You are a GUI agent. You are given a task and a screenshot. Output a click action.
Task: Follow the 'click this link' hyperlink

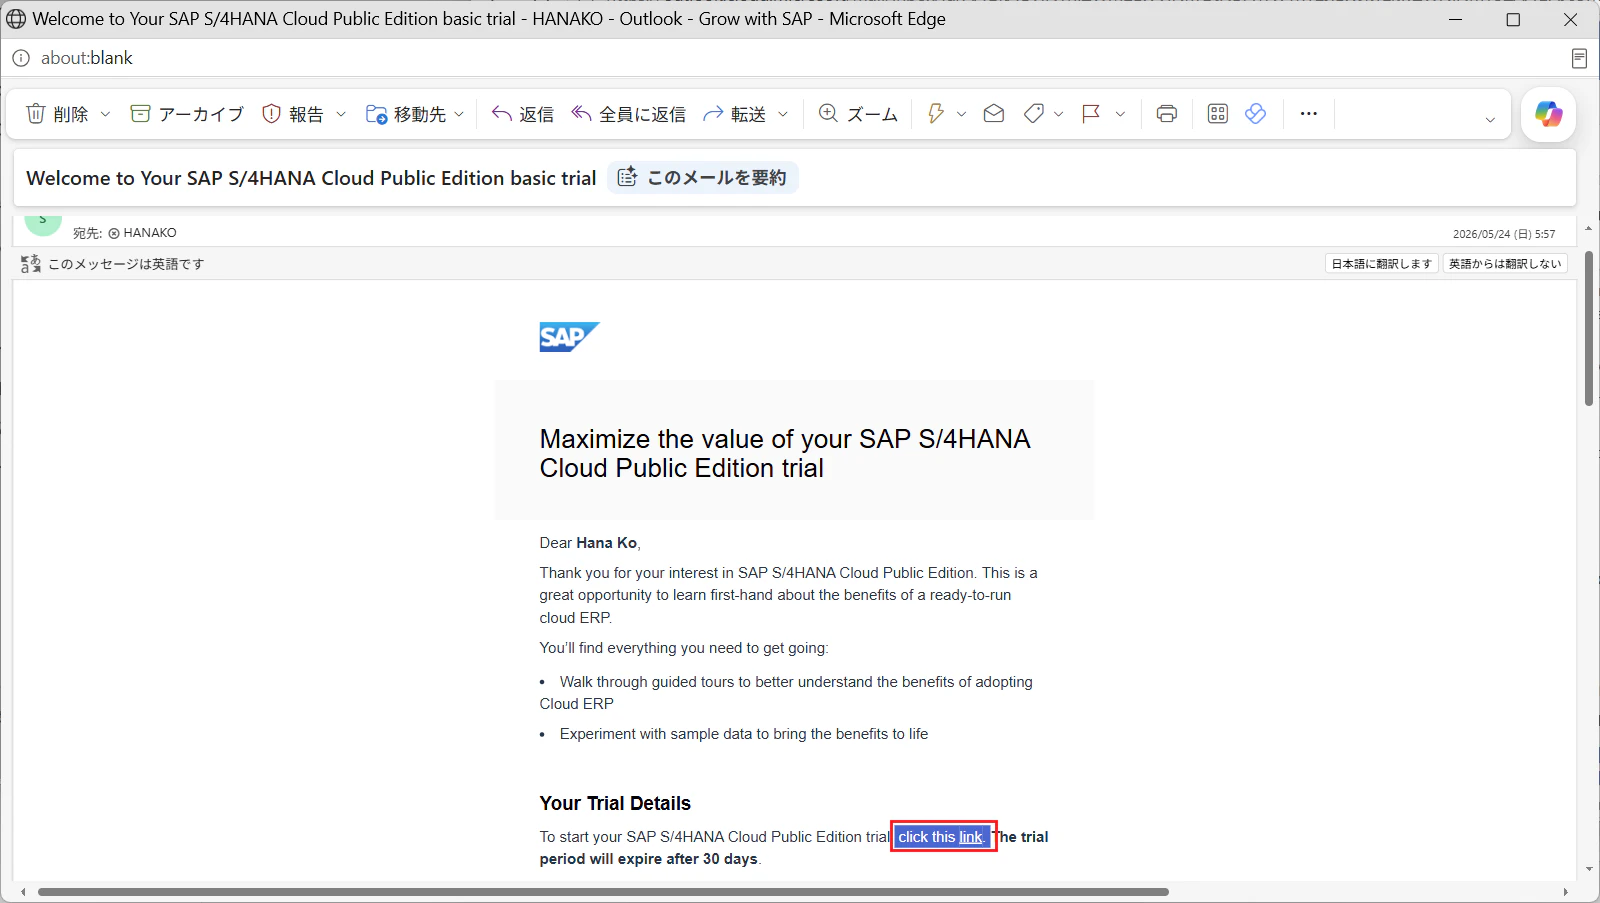940,837
